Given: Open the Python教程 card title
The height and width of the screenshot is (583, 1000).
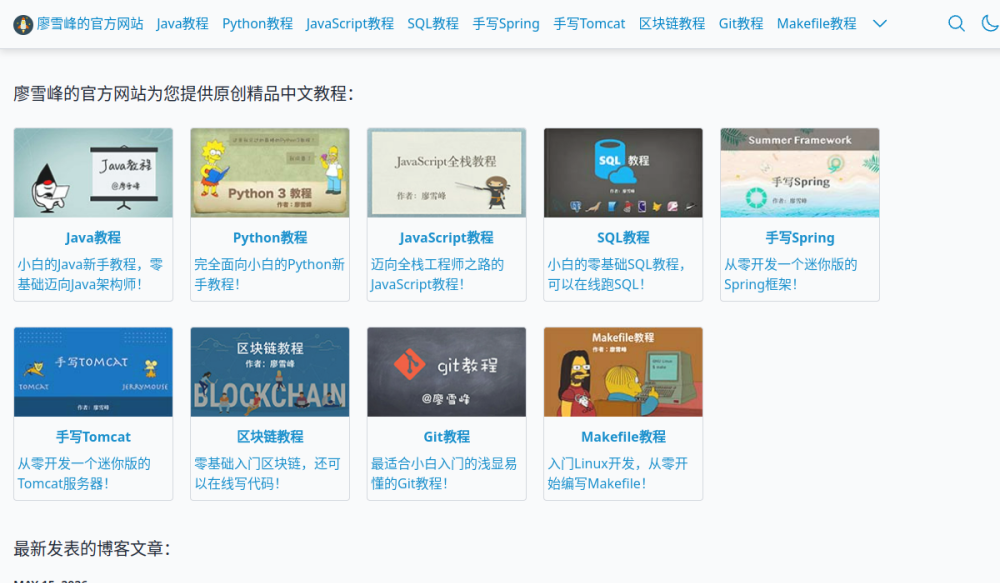Looking at the screenshot, I should tap(270, 238).
